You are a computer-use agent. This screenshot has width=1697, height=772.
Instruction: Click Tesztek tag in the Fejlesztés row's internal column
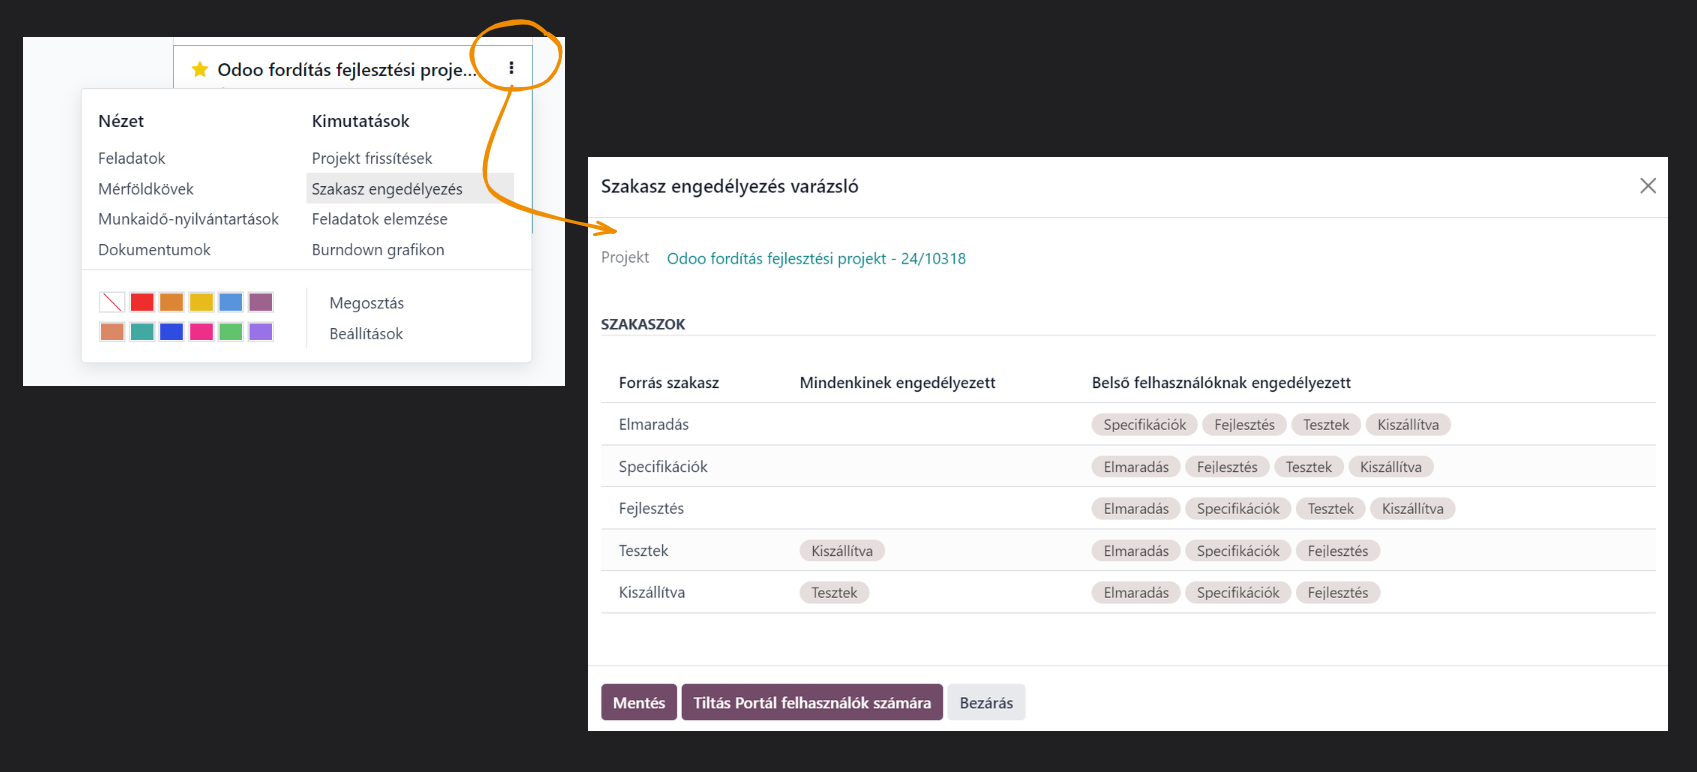point(1331,509)
